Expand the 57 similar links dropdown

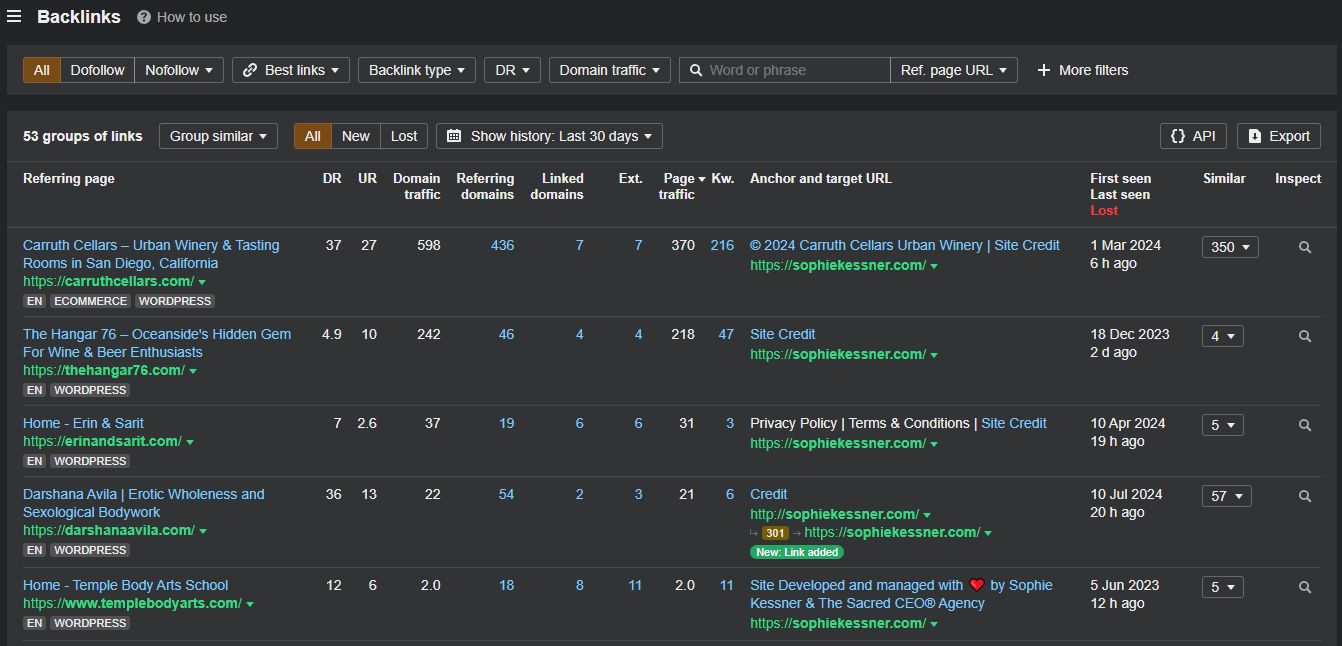[x=1226, y=496]
